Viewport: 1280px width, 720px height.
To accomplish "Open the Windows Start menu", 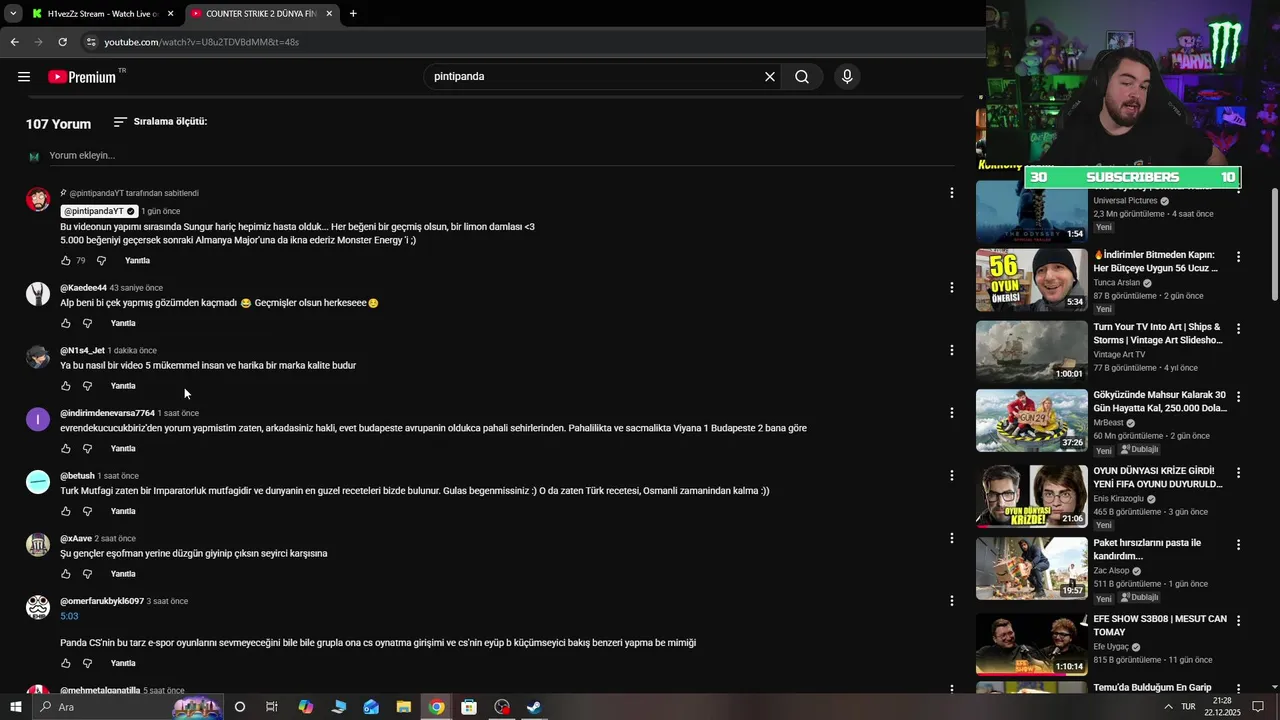I will tap(15, 707).
